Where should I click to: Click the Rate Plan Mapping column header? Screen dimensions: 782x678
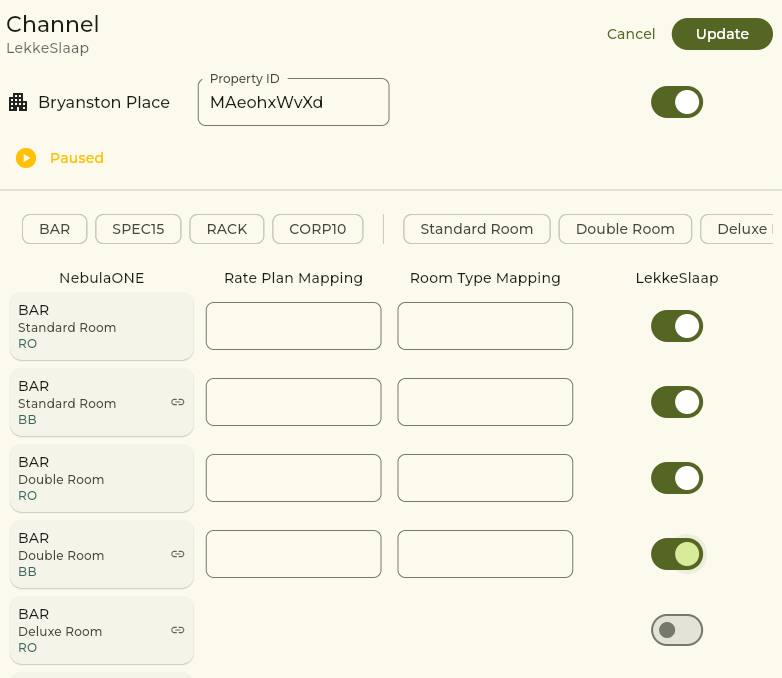click(x=294, y=278)
